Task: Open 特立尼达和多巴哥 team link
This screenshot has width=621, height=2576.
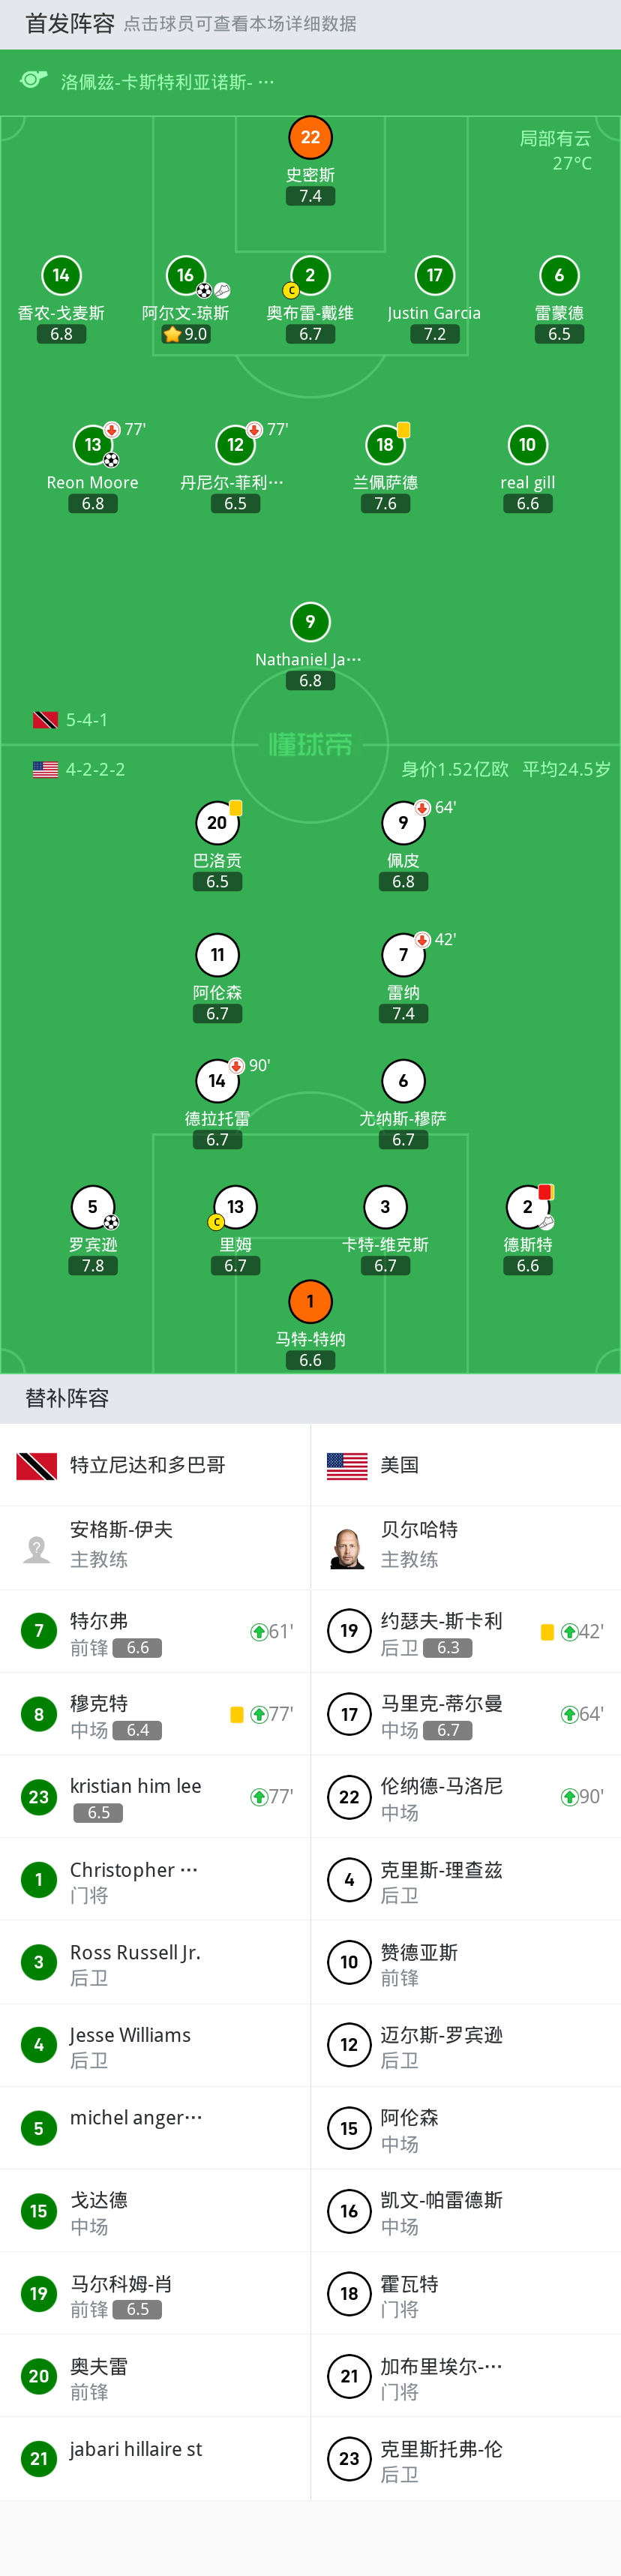Action: point(147,1465)
